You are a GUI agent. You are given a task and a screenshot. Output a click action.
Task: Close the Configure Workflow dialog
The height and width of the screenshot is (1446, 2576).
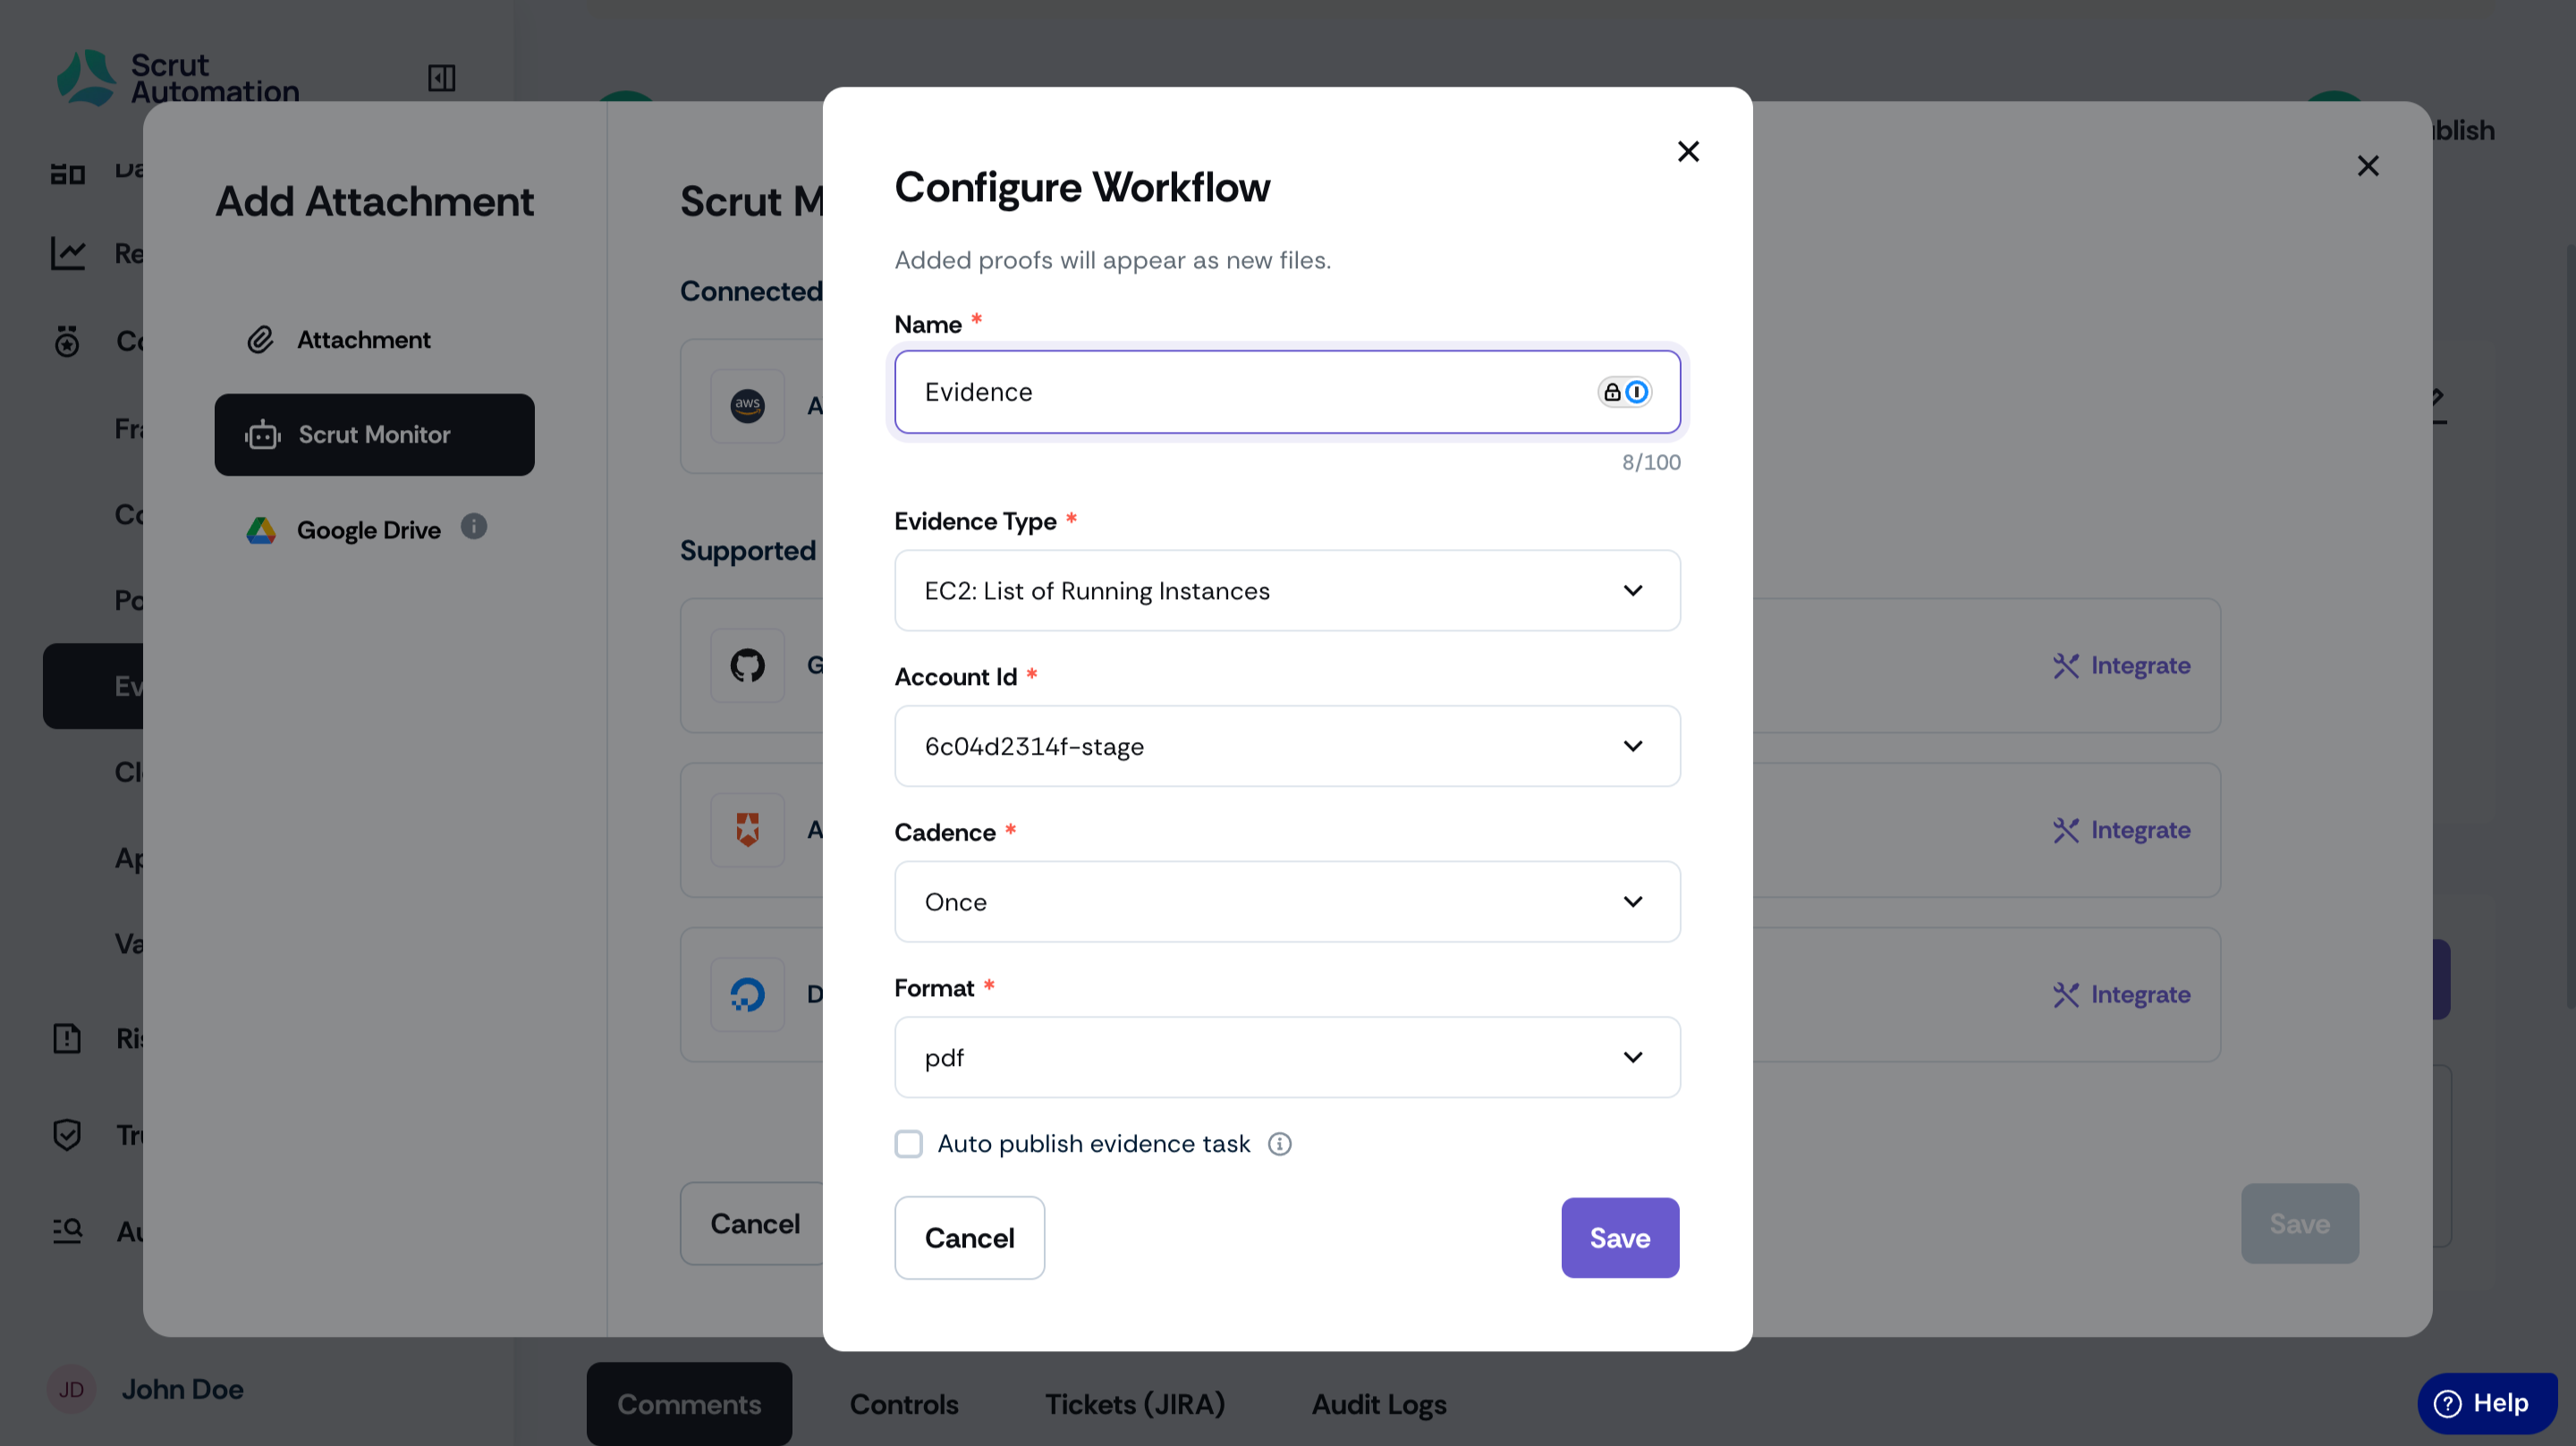click(1688, 151)
